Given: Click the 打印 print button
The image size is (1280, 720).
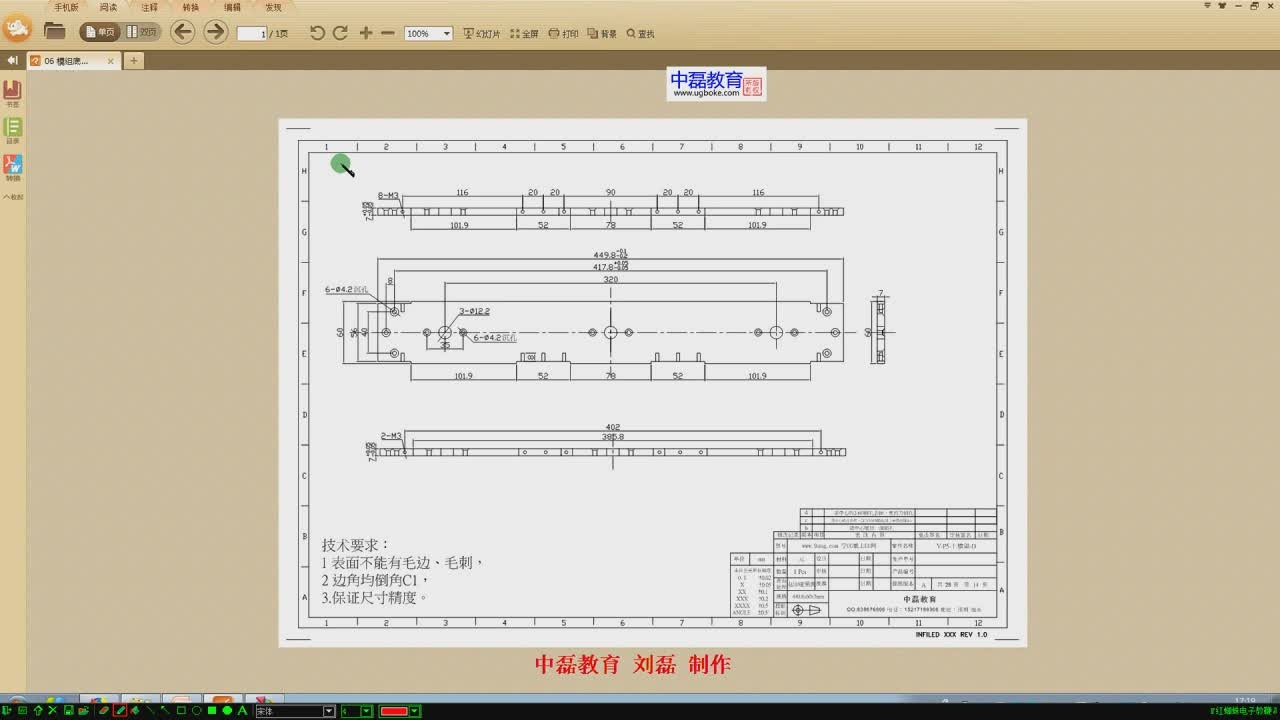Looking at the screenshot, I should [564, 33].
